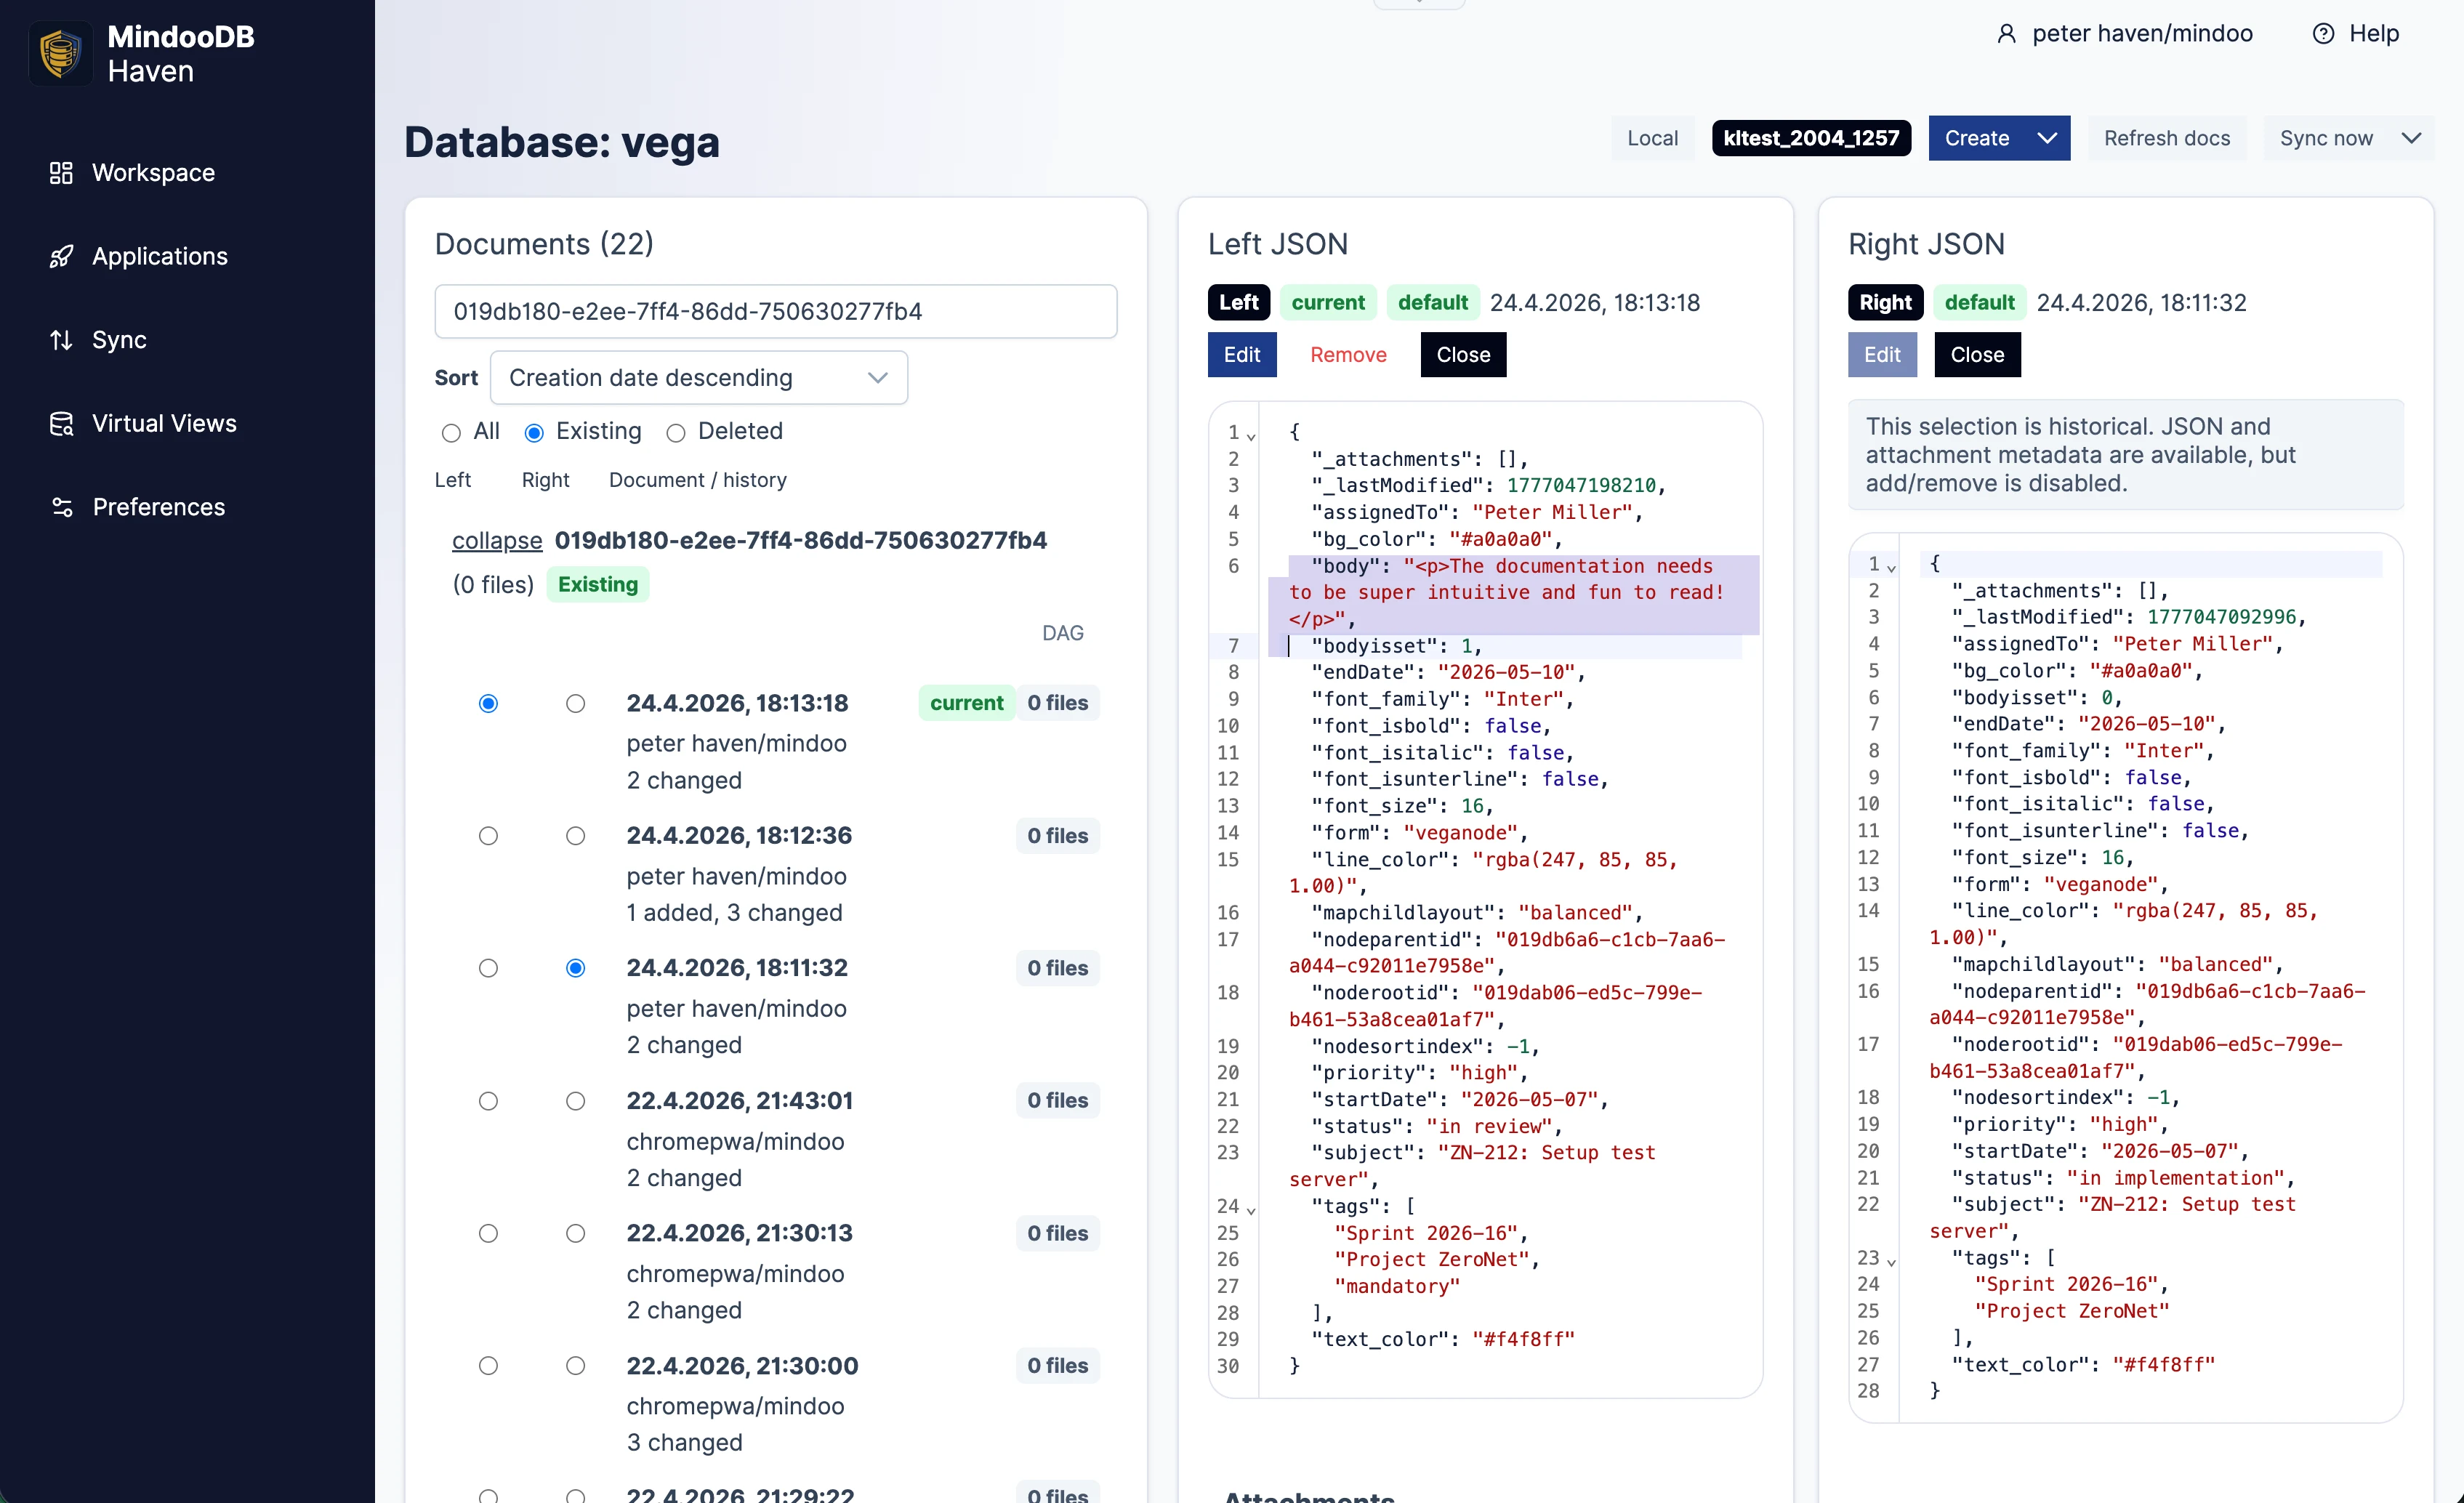Open Virtual Views in the sidebar
The image size is (2464, 1503).
[x=164, y=423]
